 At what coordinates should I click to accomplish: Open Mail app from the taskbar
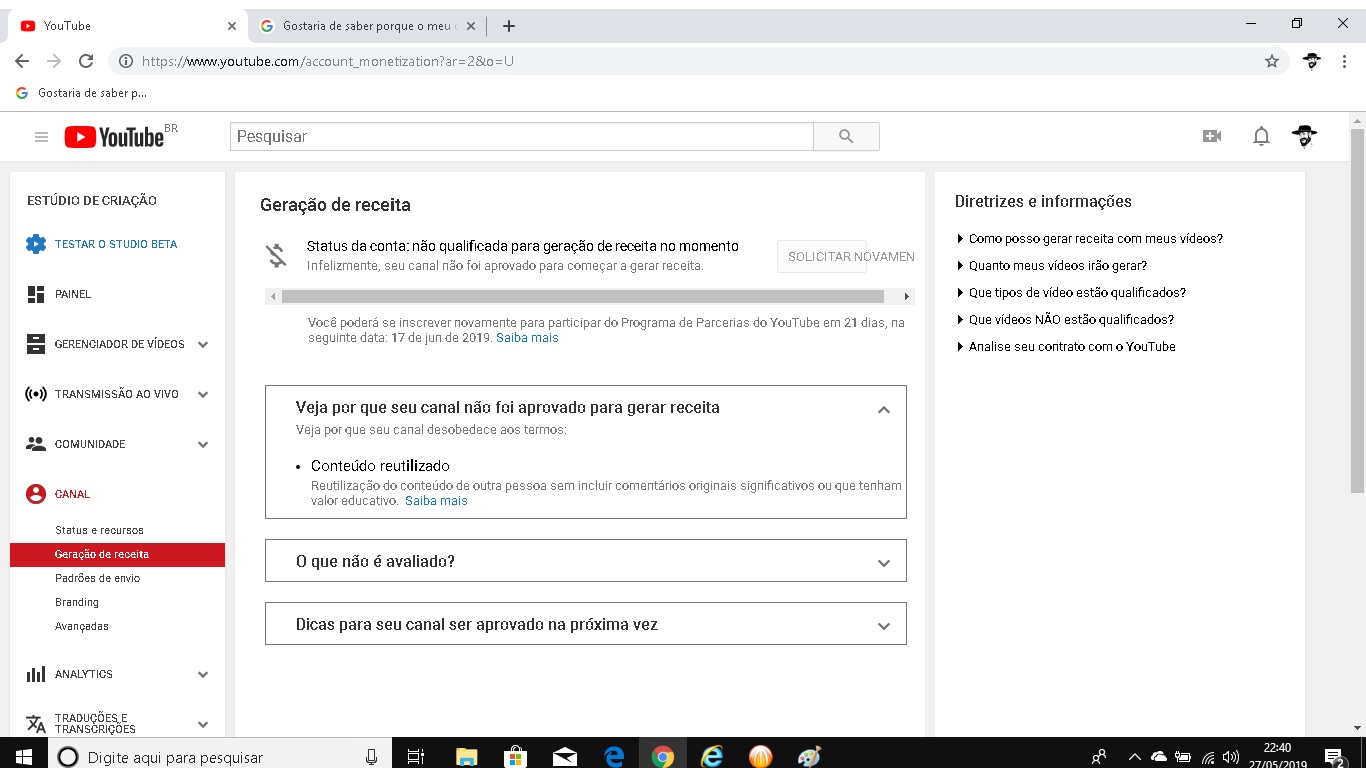(x=564, y=757)
